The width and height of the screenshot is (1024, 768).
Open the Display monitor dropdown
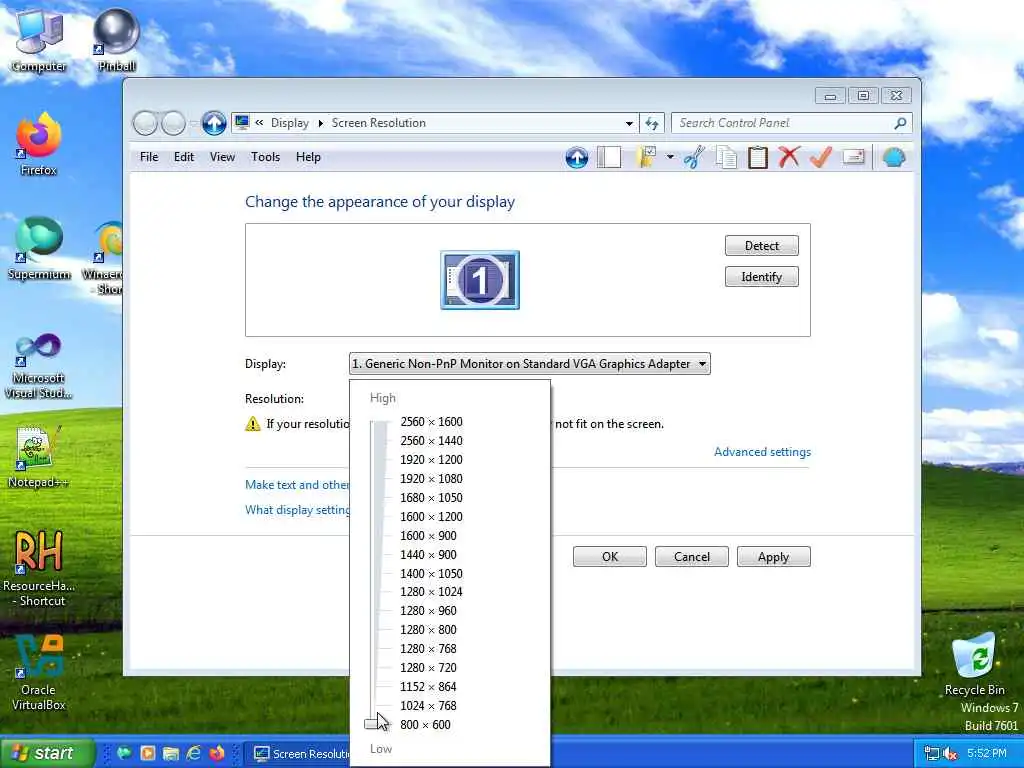pyautogui.click(x=530, y=364)
